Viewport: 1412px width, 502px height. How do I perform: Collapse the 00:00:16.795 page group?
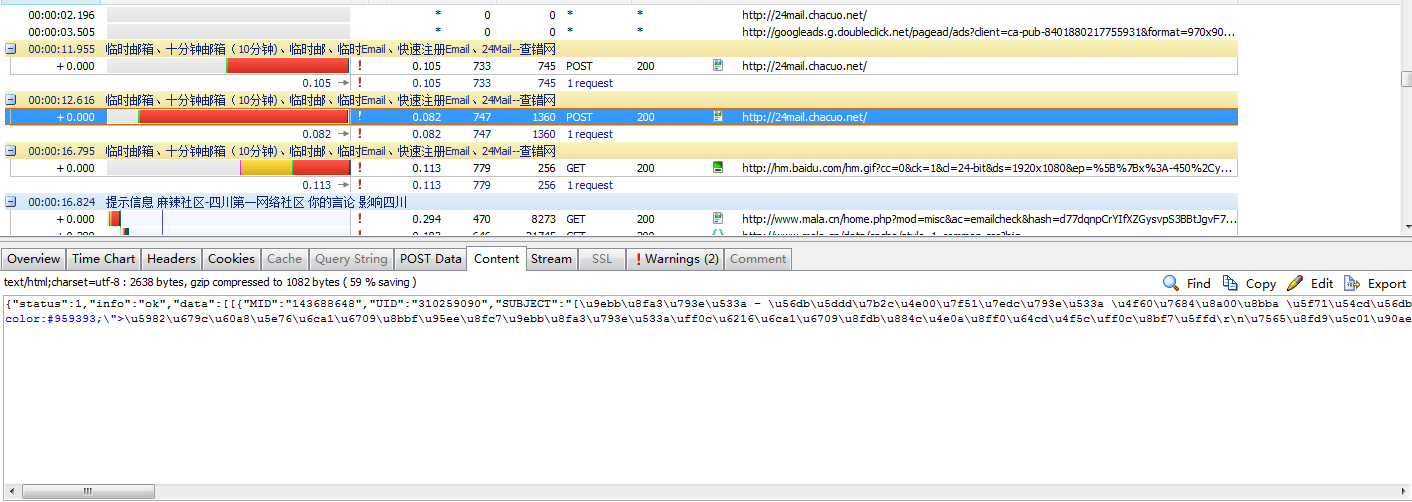coord(11,151)
